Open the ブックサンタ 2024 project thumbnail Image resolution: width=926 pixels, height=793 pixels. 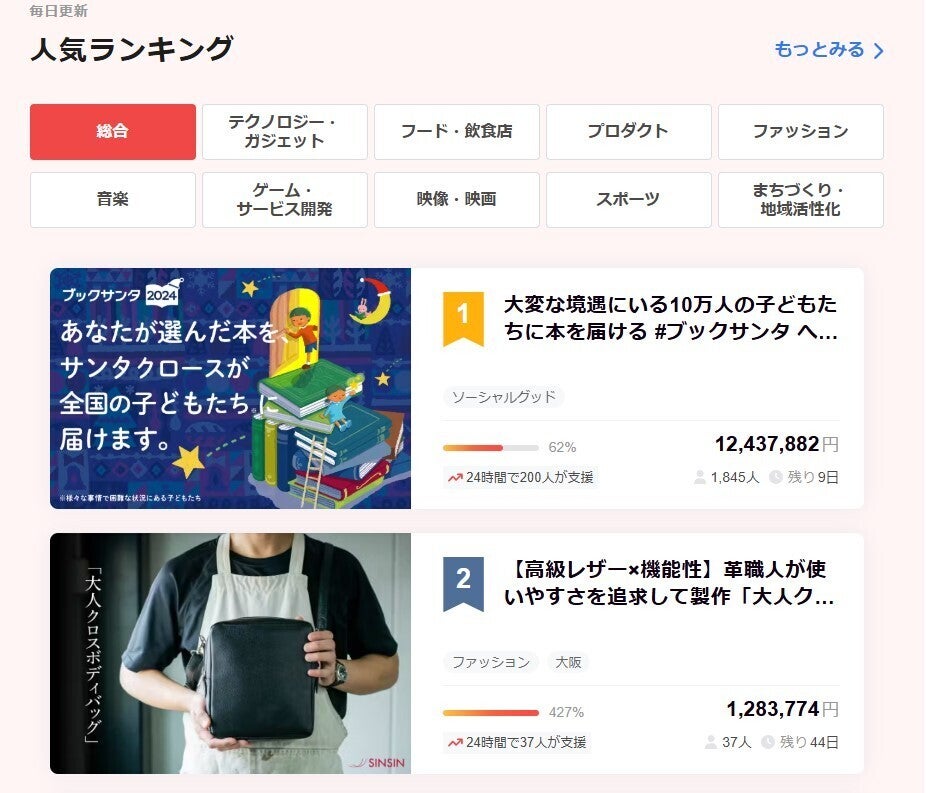(230, 389)
